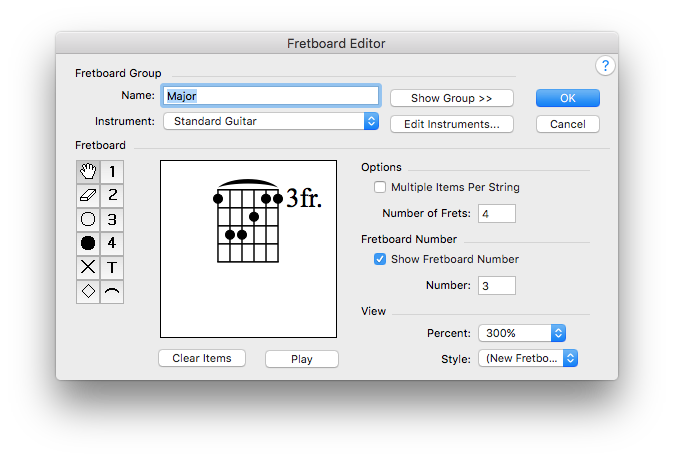Choose the filled dot tool
The width and height of the screenshot is (674, 460).
[x=88, y=243]
